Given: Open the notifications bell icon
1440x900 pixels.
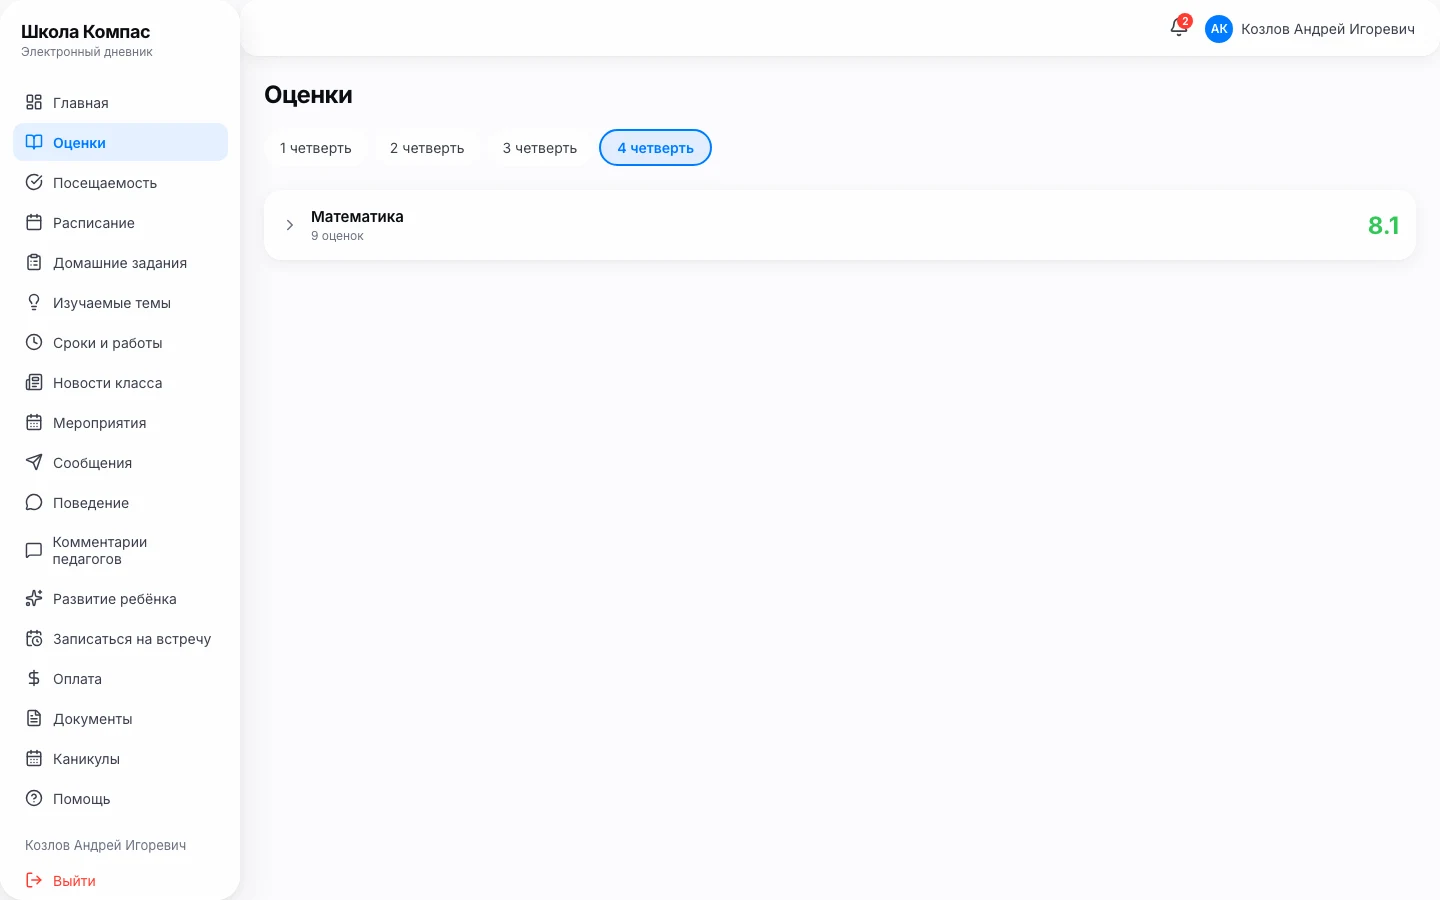Looking at the screenshot, I should click(x=1179, y=28).
